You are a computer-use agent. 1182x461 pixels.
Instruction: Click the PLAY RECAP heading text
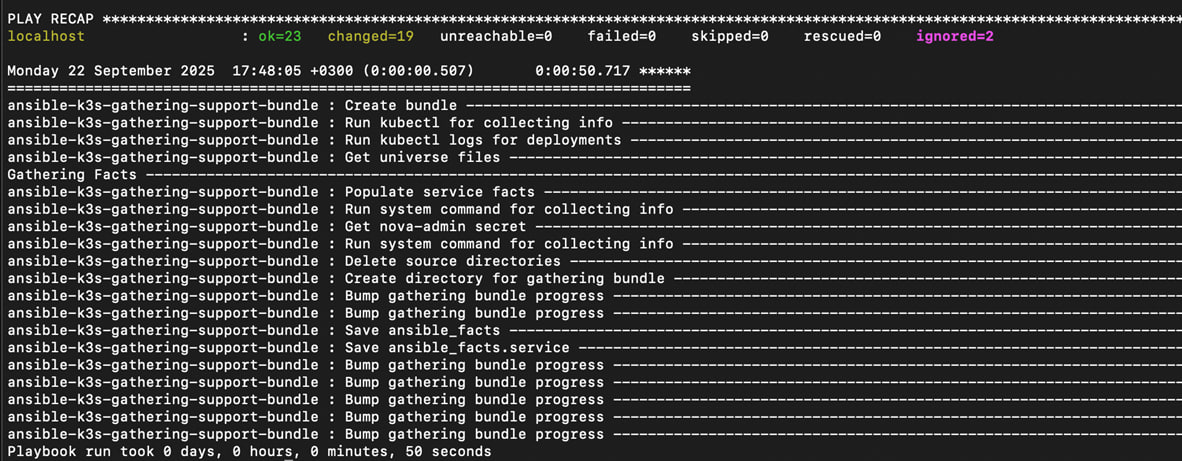tap(51, 18)
